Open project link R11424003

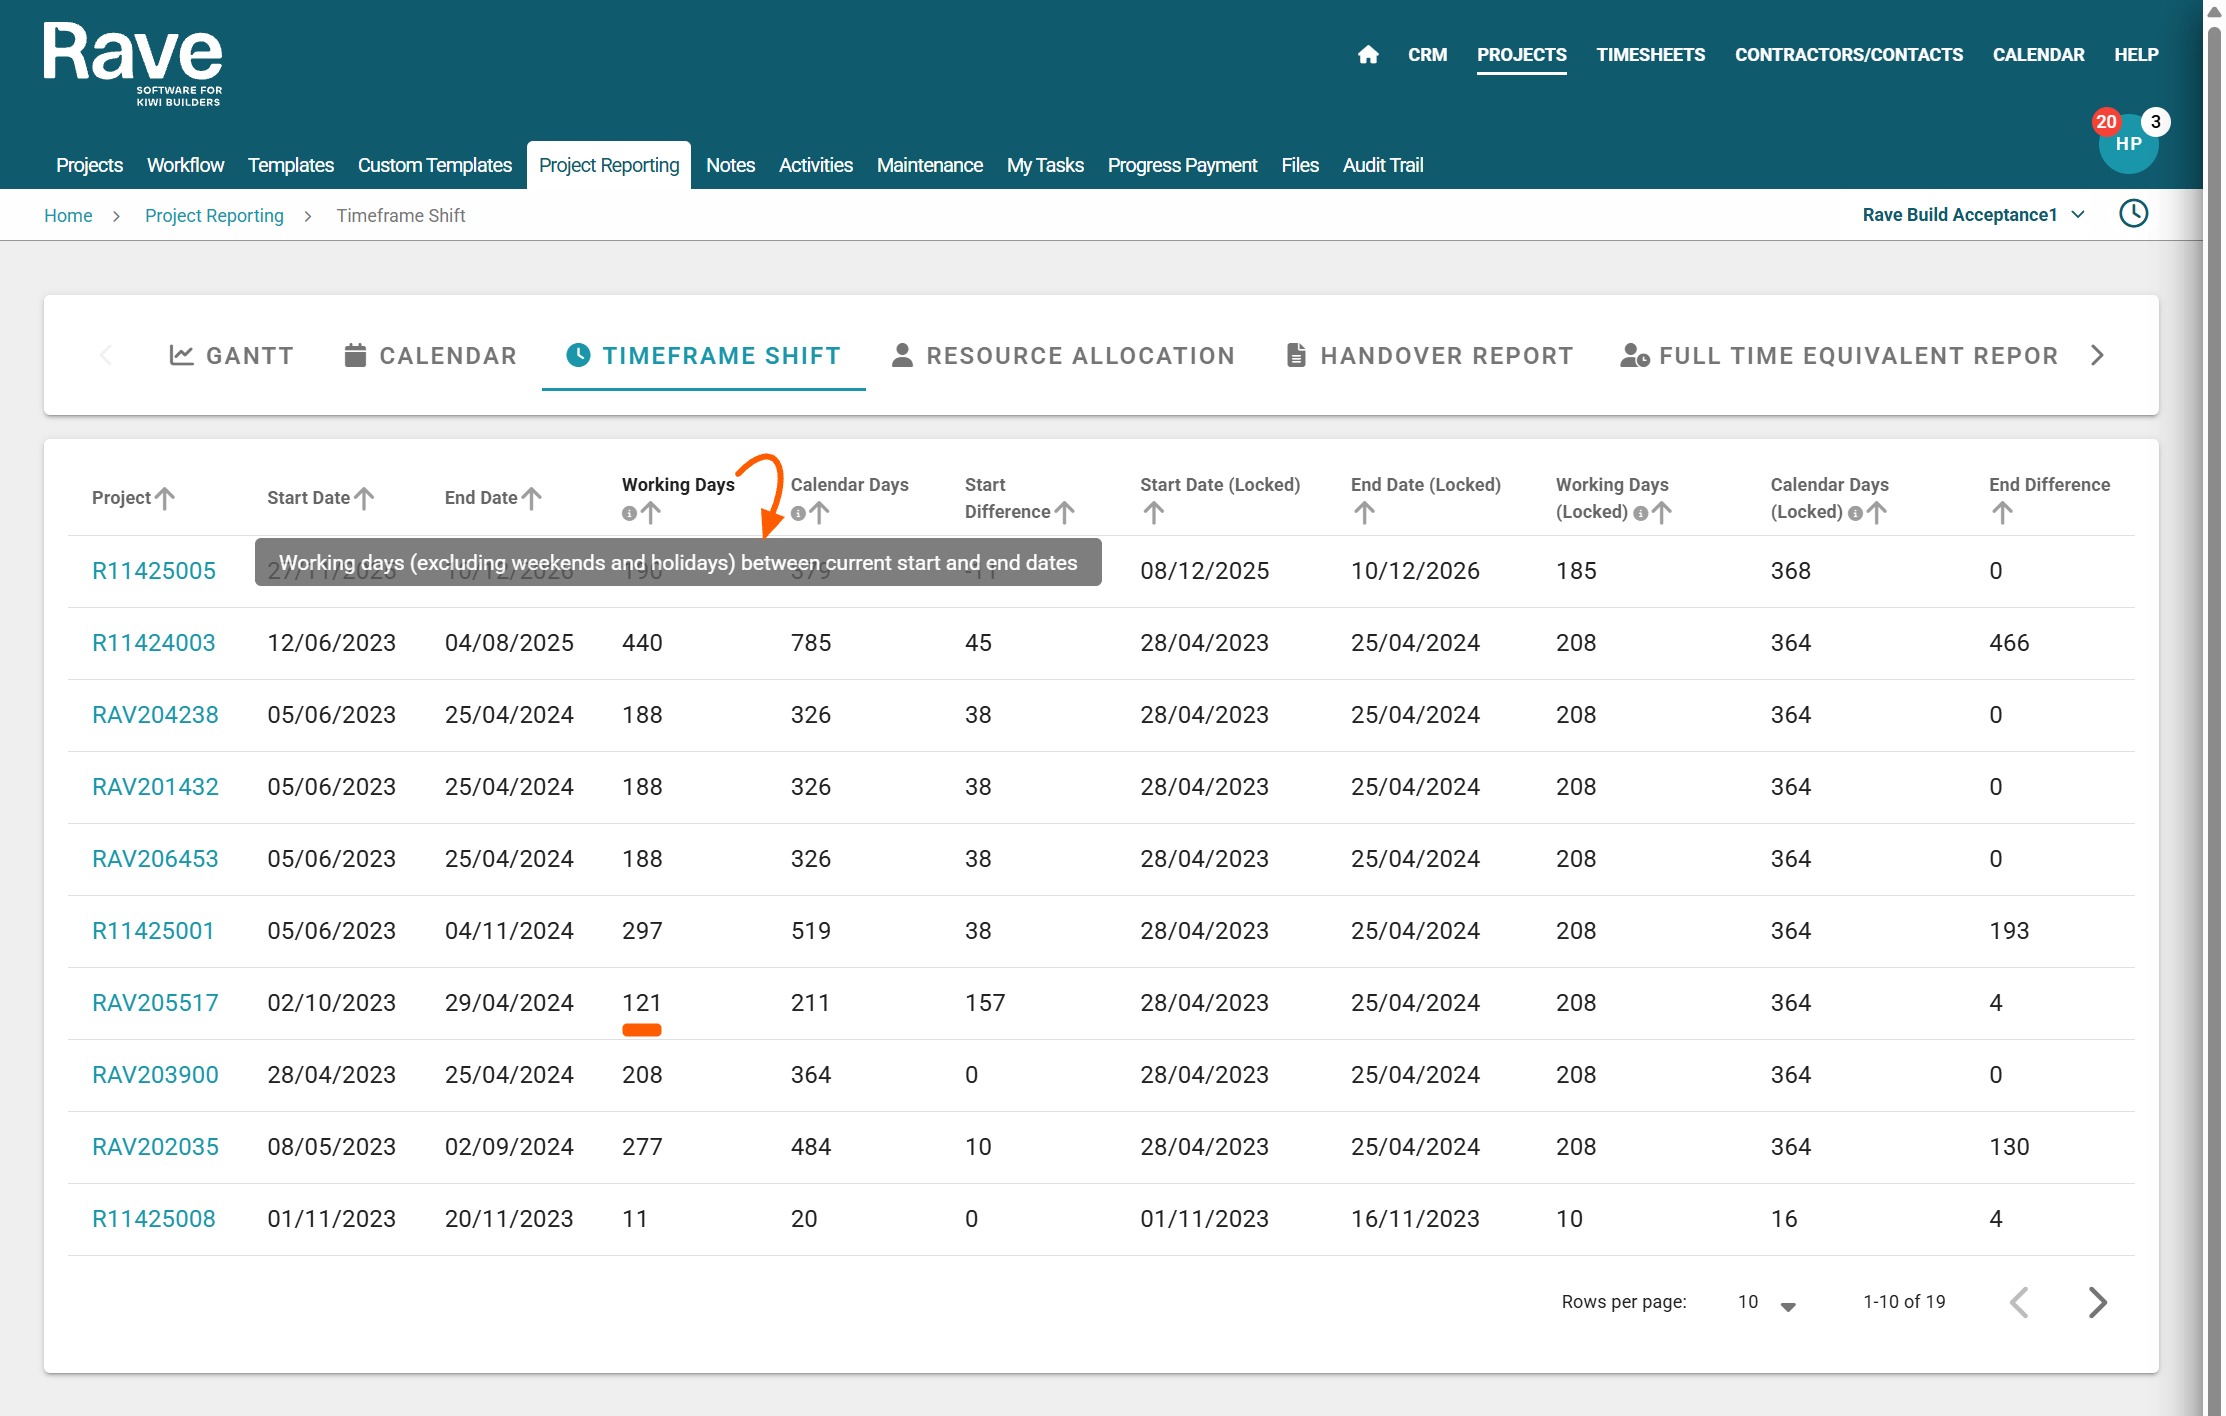click(154, 643)
